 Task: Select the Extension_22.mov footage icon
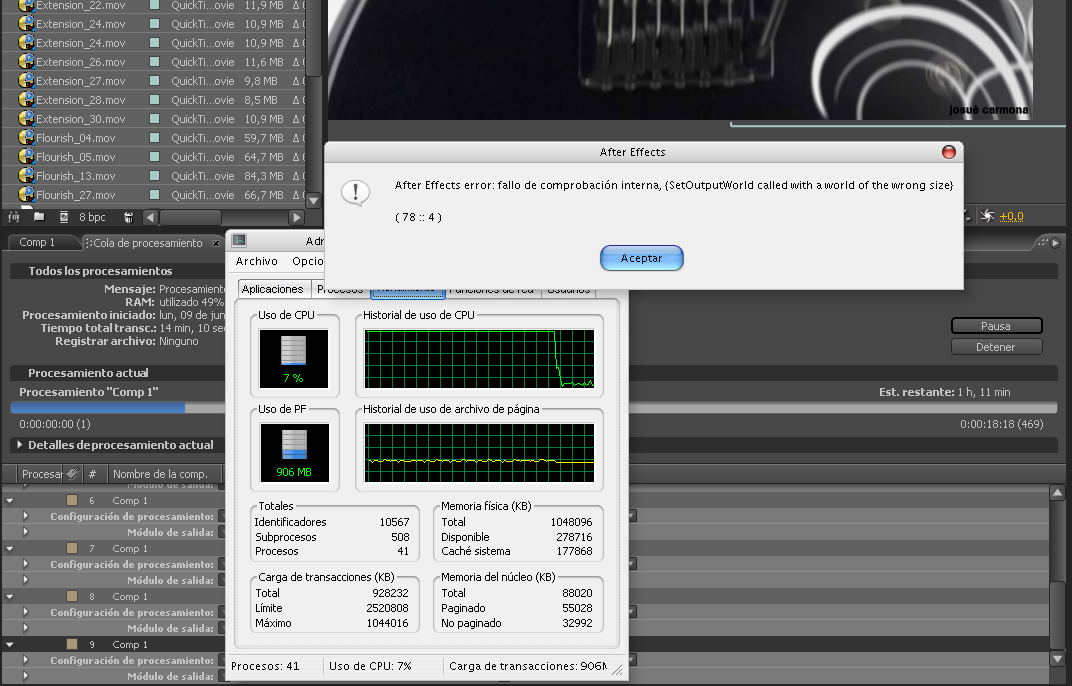[26, 5]
